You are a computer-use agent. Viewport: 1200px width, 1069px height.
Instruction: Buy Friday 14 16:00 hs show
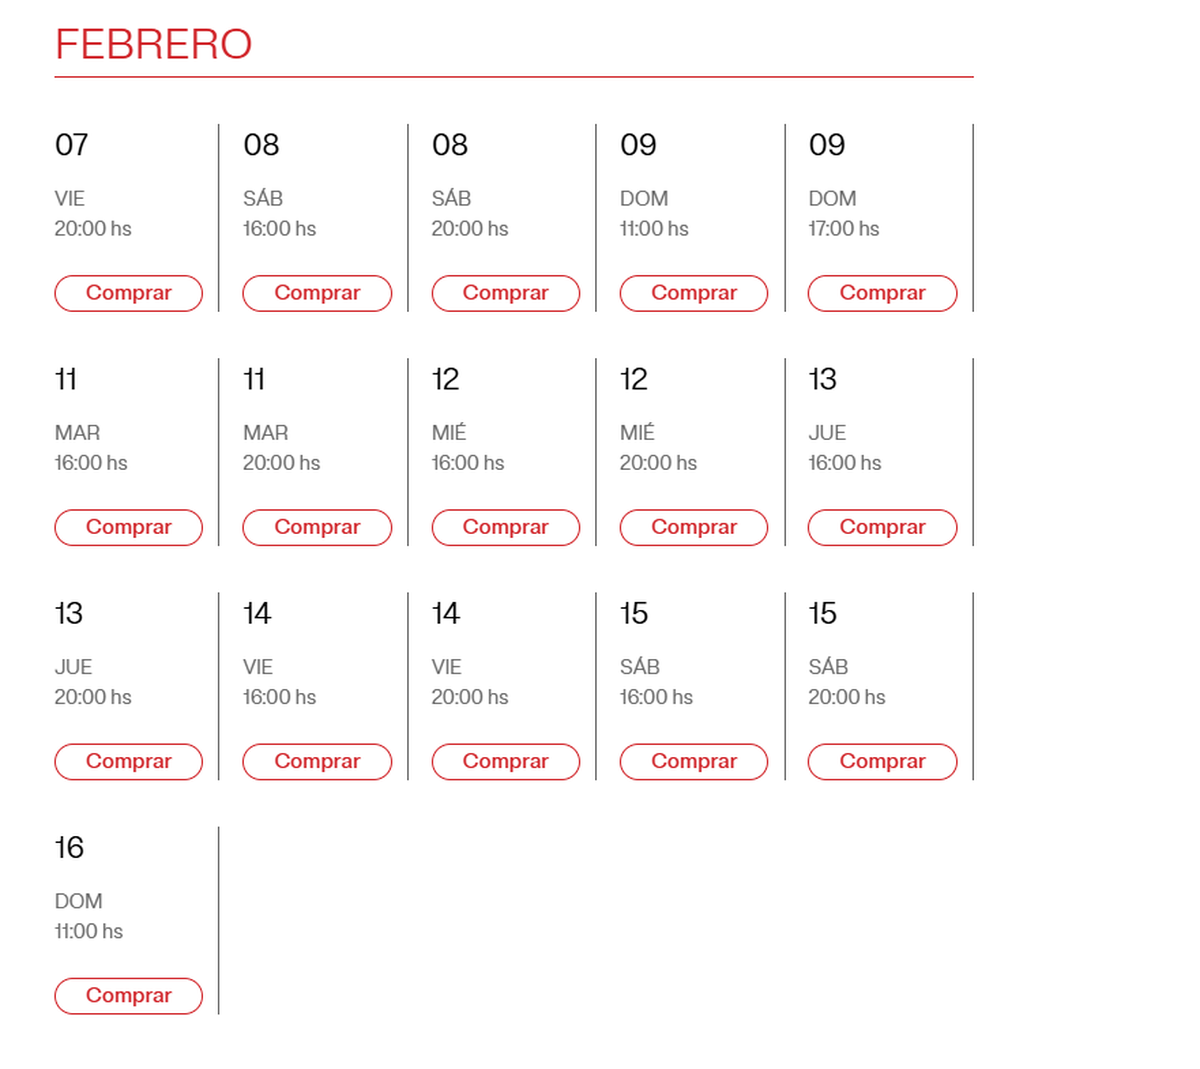317,761
